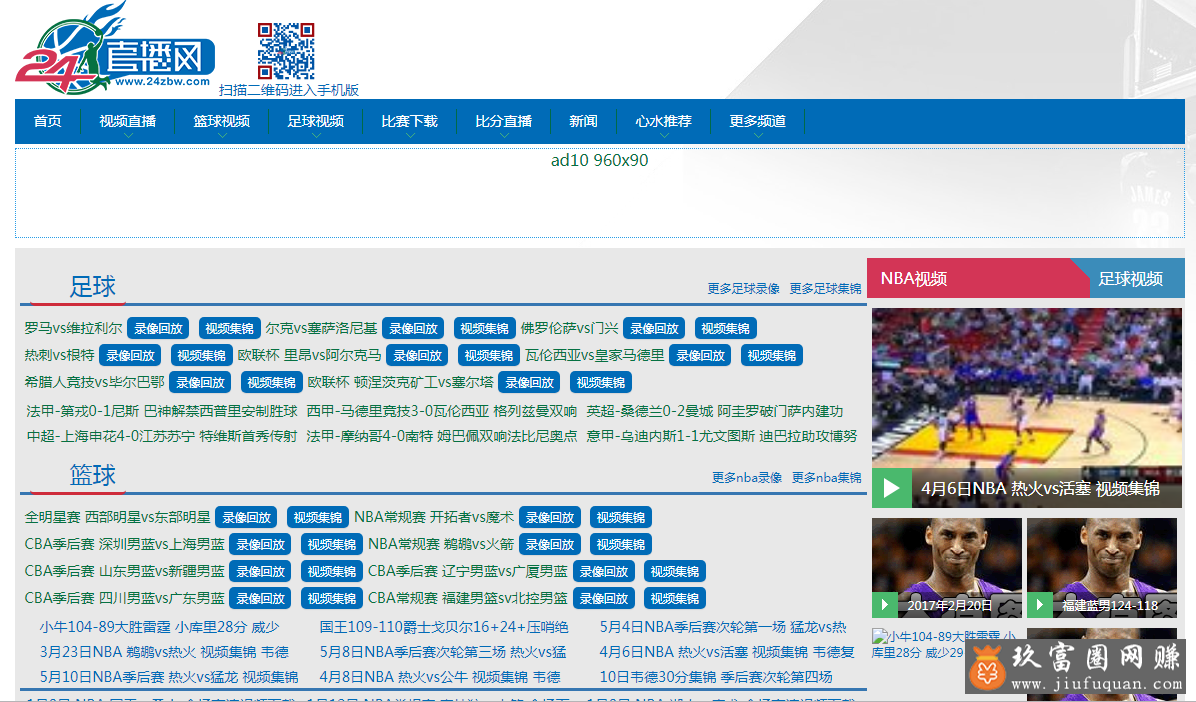Viewport: 1196px width, 702px height.
Task: Expand the 比赛下载 navigation menu
Action: [x=410, y=121]
